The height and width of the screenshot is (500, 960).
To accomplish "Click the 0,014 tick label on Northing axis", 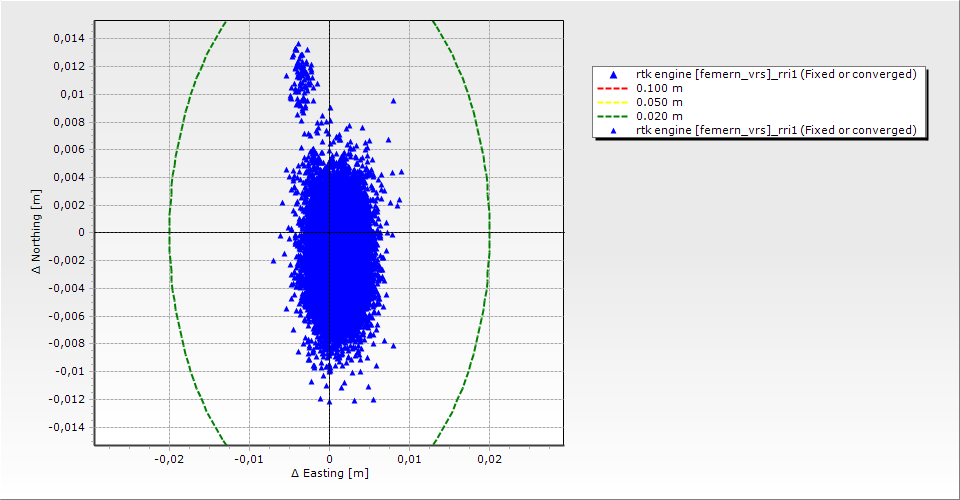I will click(69, 38).
